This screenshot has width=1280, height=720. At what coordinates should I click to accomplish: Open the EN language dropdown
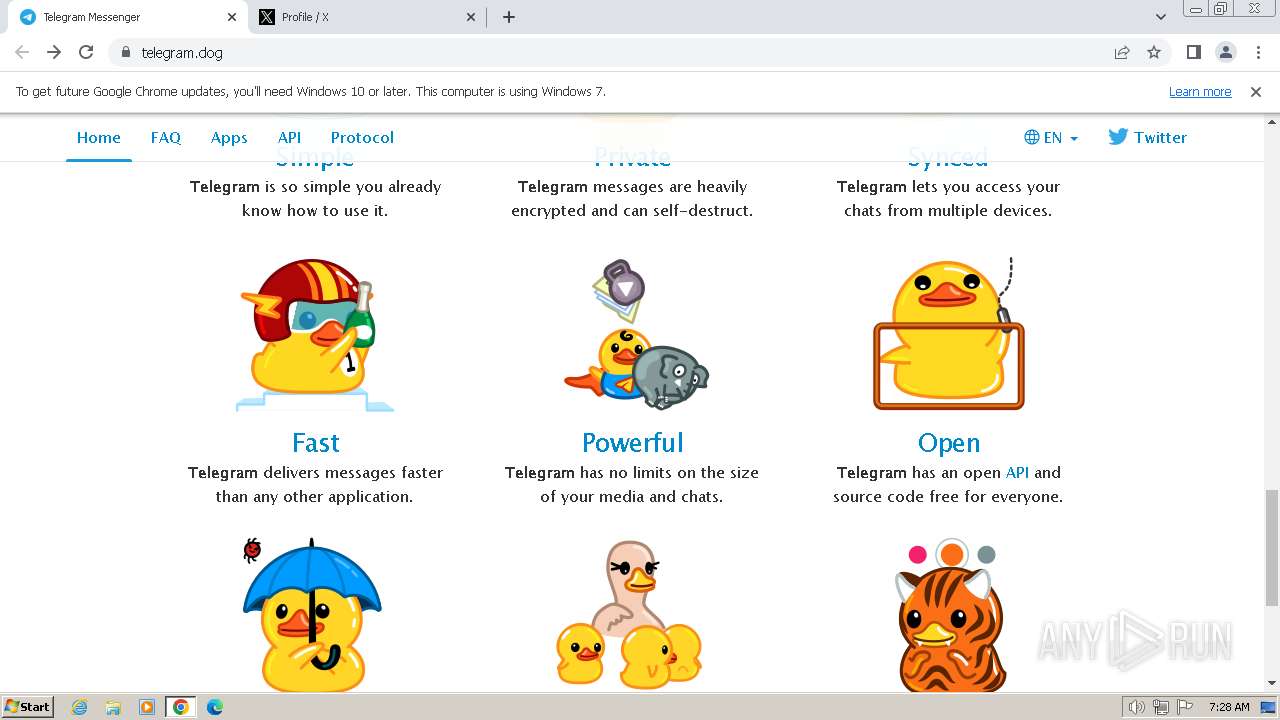(1051, 138)
